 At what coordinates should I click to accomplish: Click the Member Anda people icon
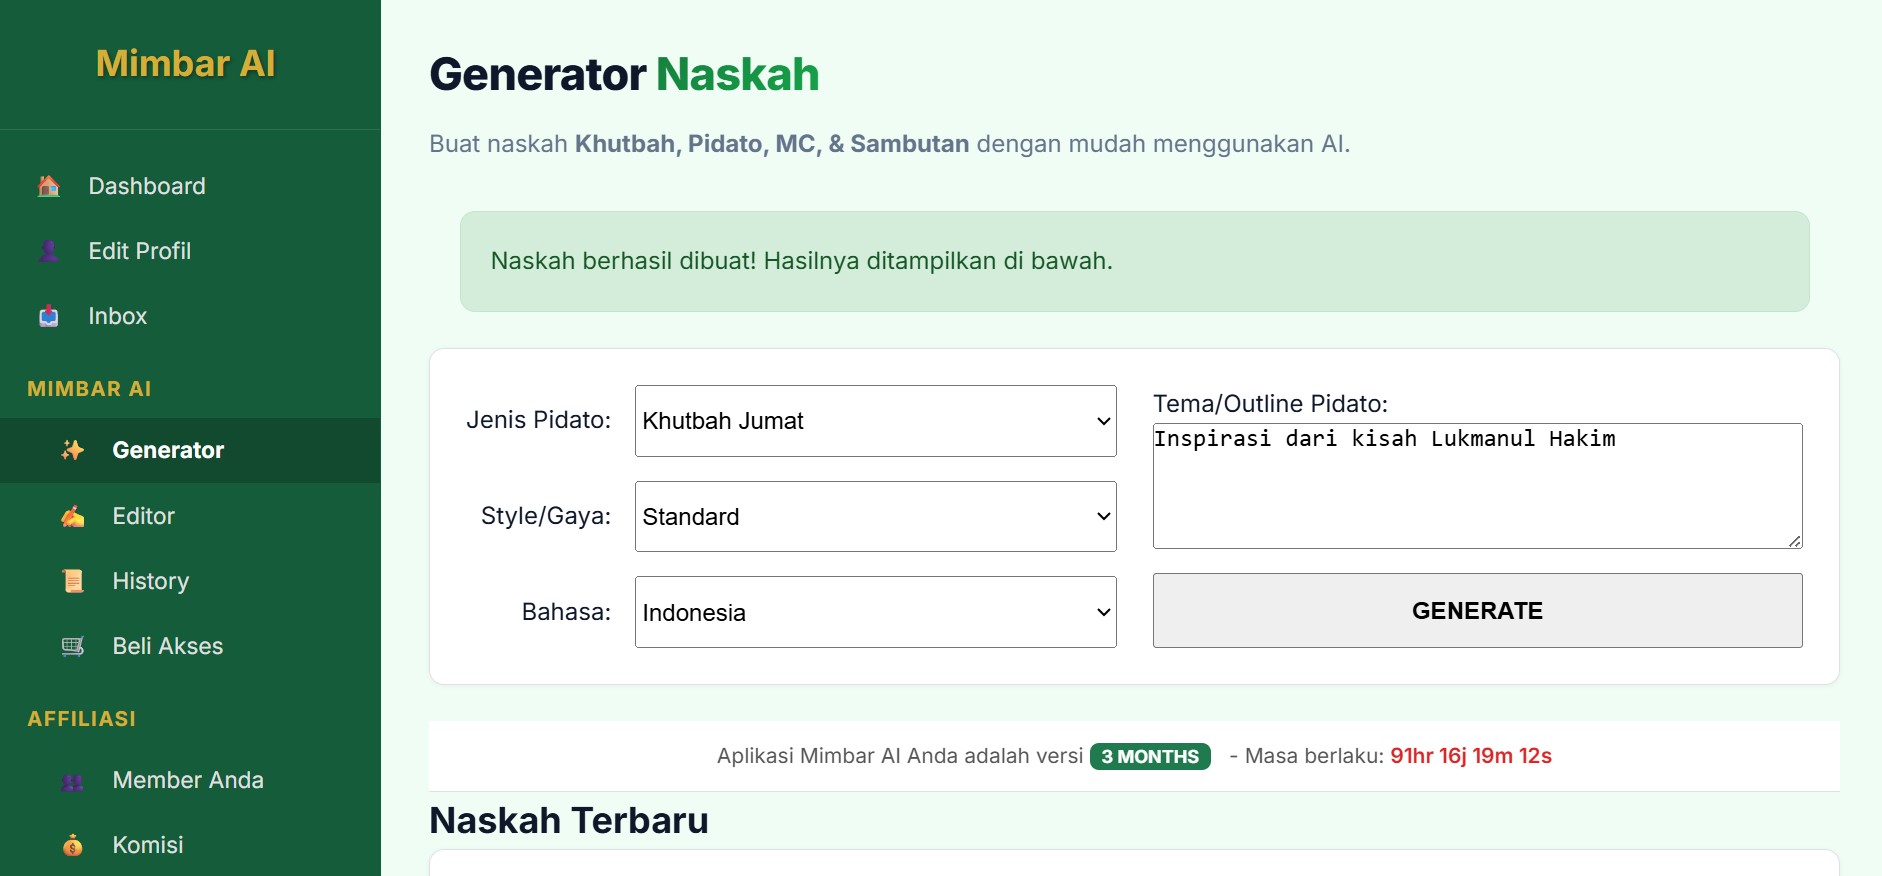[70, 780]
